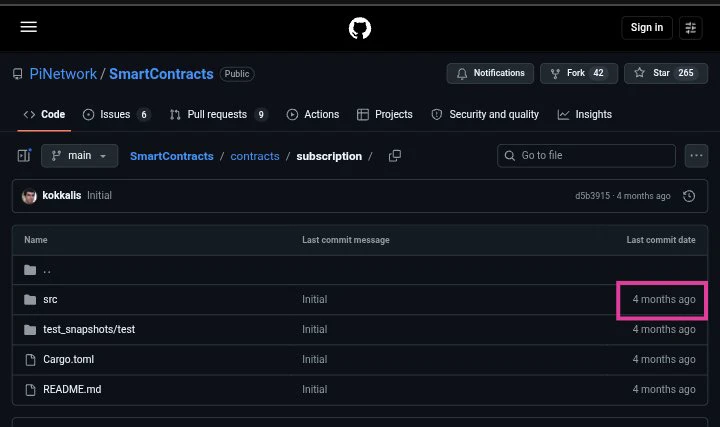Open commit d5b3915
The width and height of the screenshot is (720, 427).
592,196
